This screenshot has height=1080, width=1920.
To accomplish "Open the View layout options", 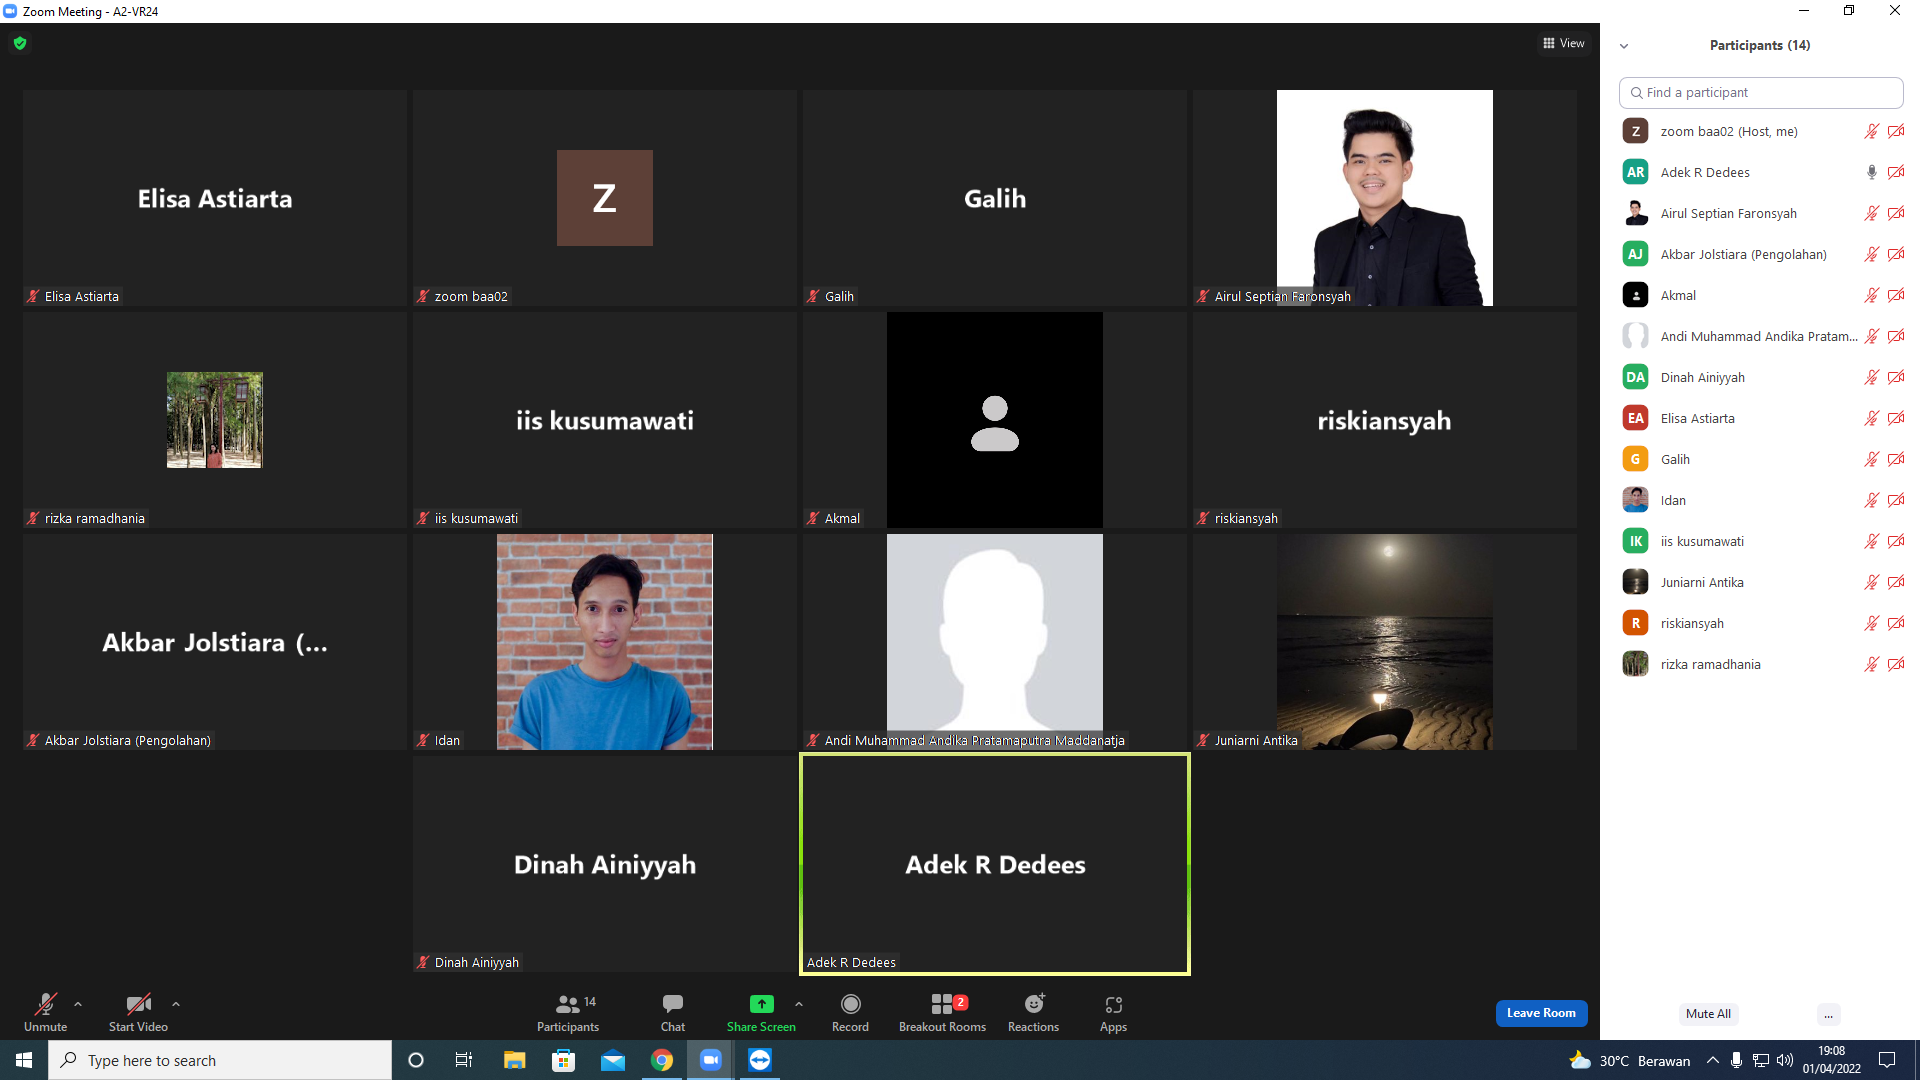I will (1564, 43).
